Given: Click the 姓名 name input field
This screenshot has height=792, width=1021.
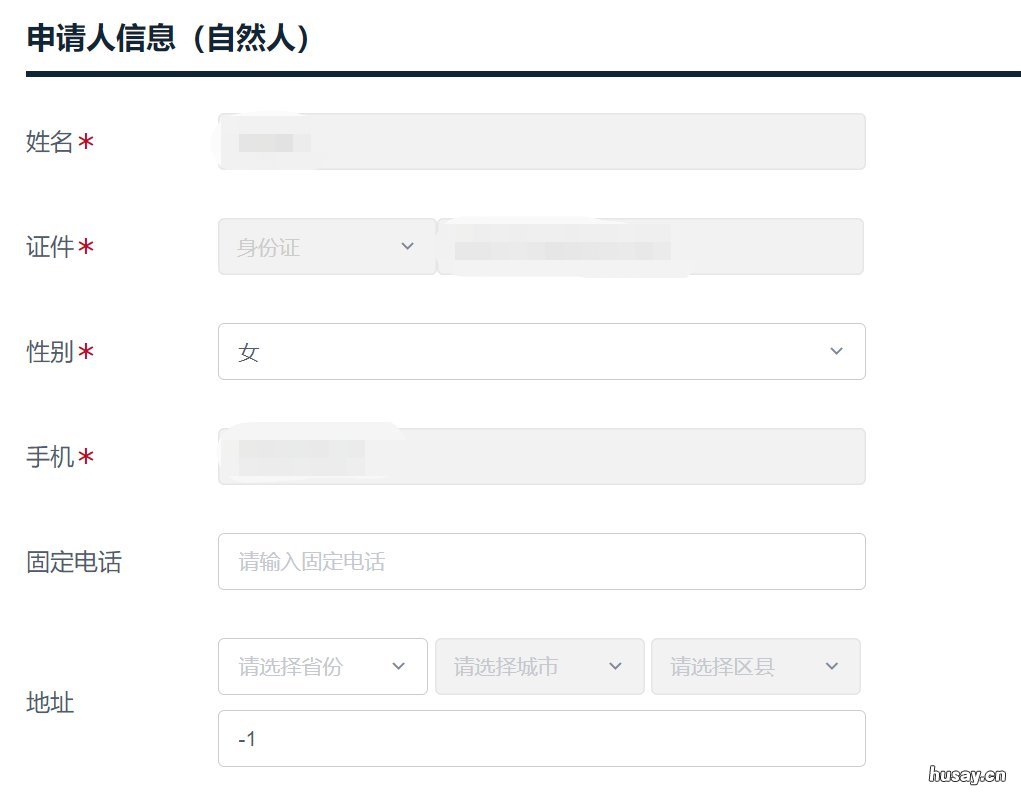Looking at the screenshot, I should coord(541,142).
